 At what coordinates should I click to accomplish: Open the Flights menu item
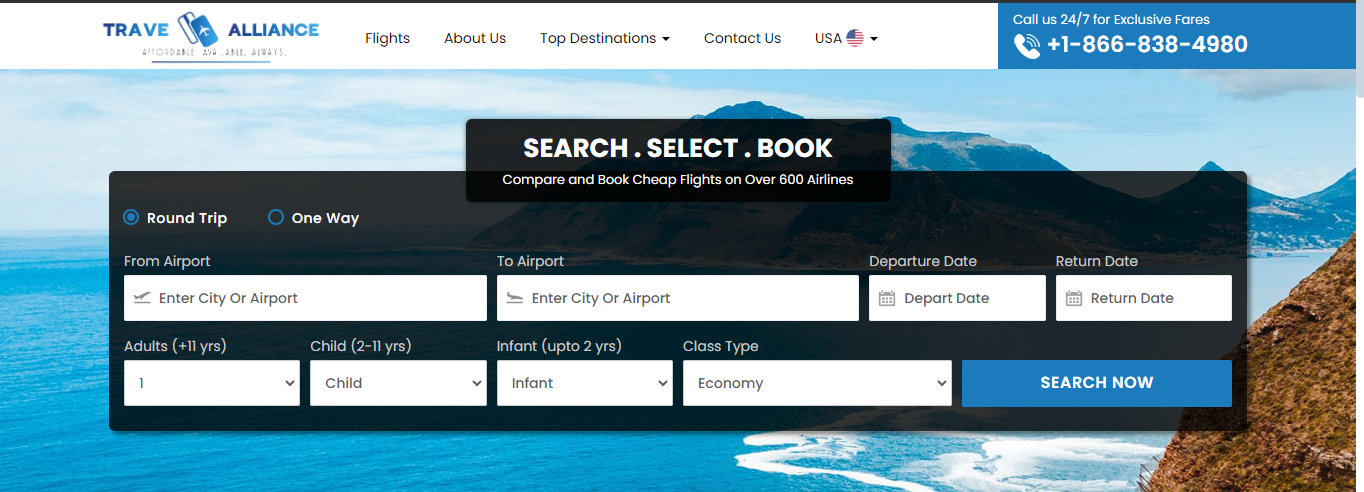pyautogui.click(x=387, y=38)
